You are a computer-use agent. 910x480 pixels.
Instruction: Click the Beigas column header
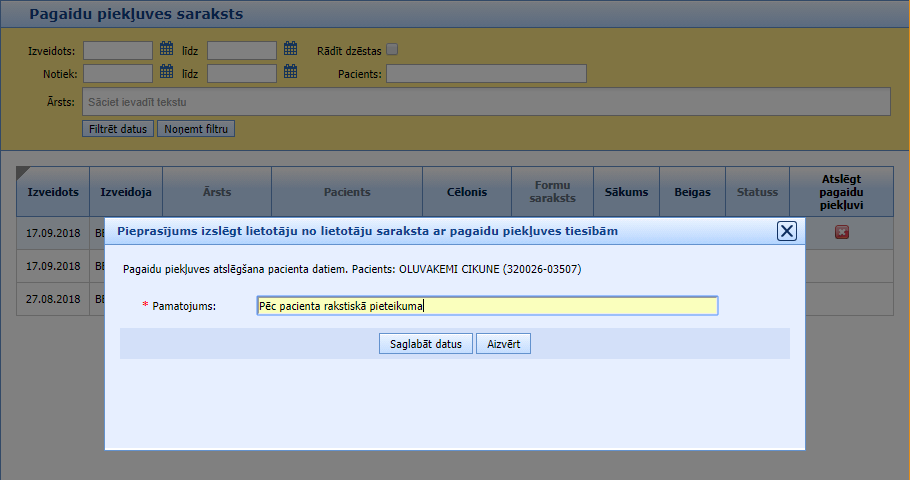pyautogui.click(x=692, y=191)
